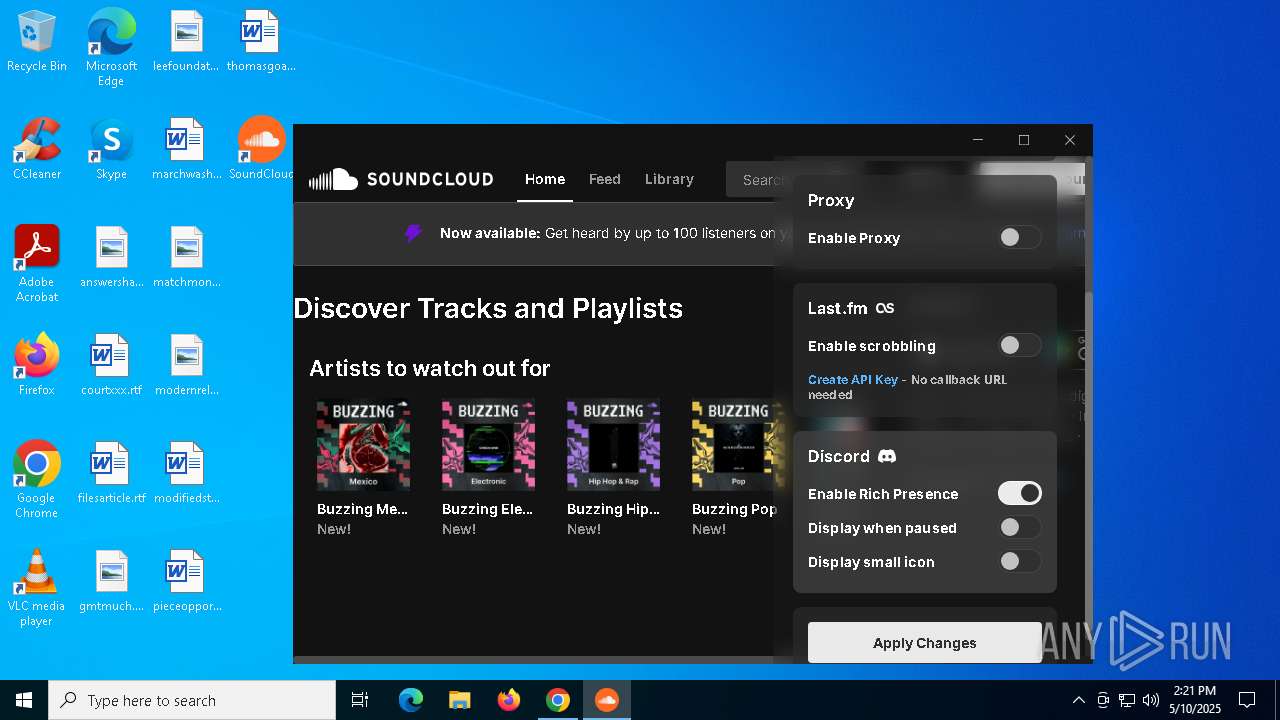Select the gmtmuch... image file on desktop
The image size is (1280, 720).
click(x=111, y=582)
